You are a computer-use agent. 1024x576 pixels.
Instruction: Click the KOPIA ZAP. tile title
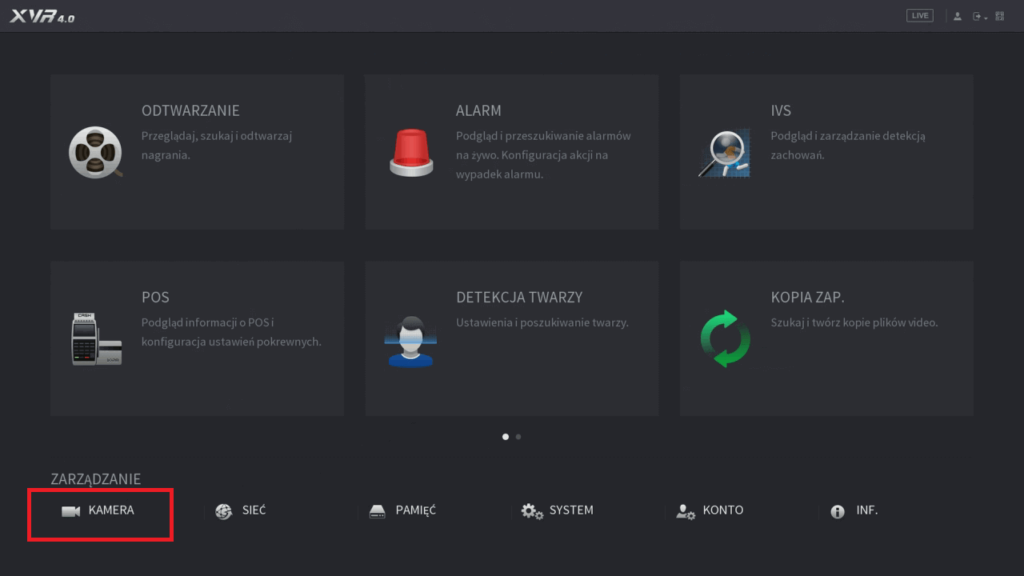[x=808, y=298]
